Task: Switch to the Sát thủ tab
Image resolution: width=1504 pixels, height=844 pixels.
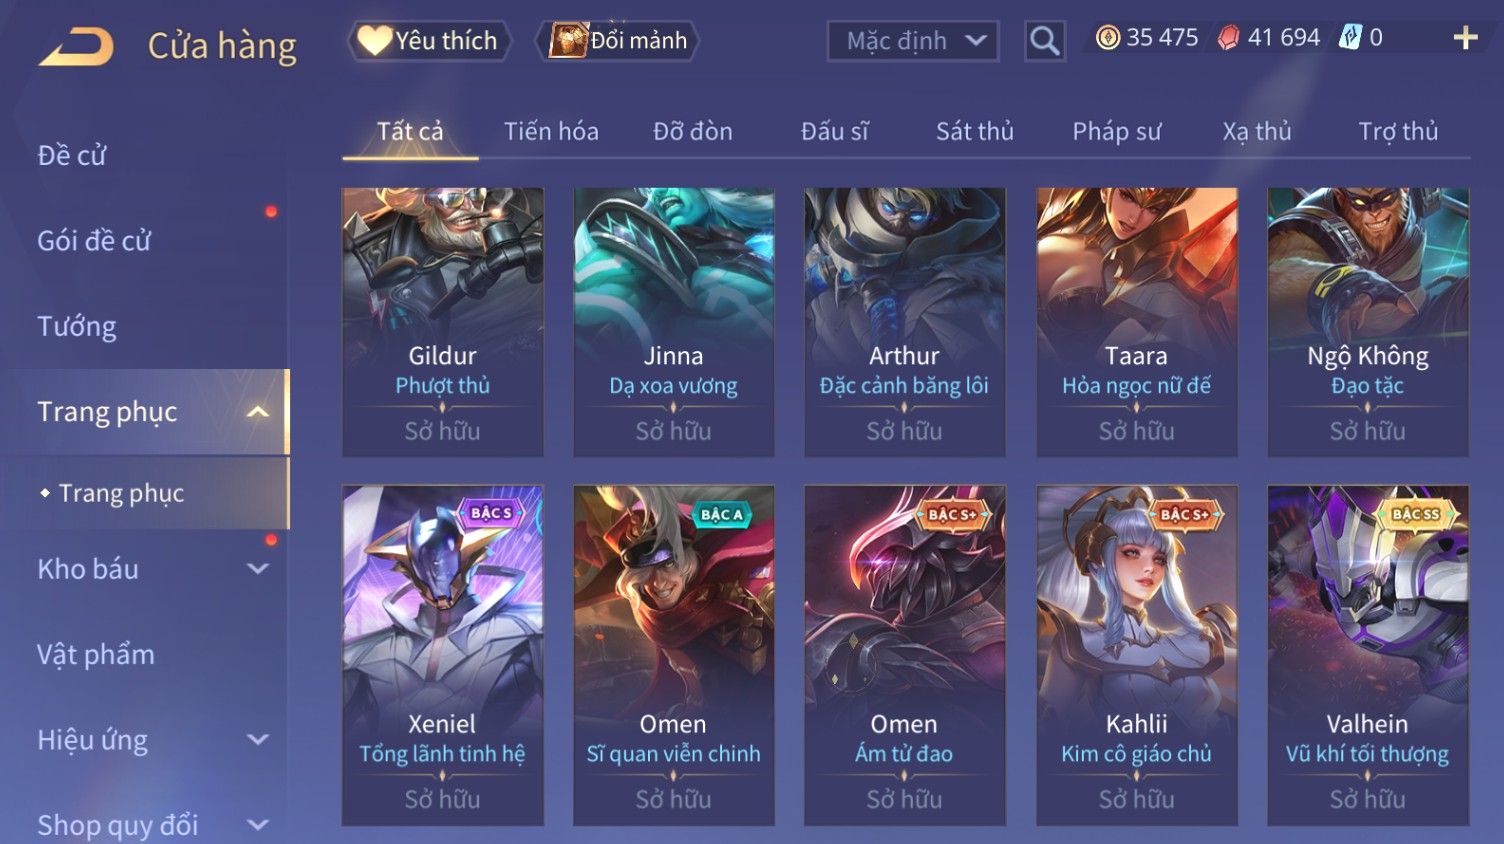Action: [975, 131]
